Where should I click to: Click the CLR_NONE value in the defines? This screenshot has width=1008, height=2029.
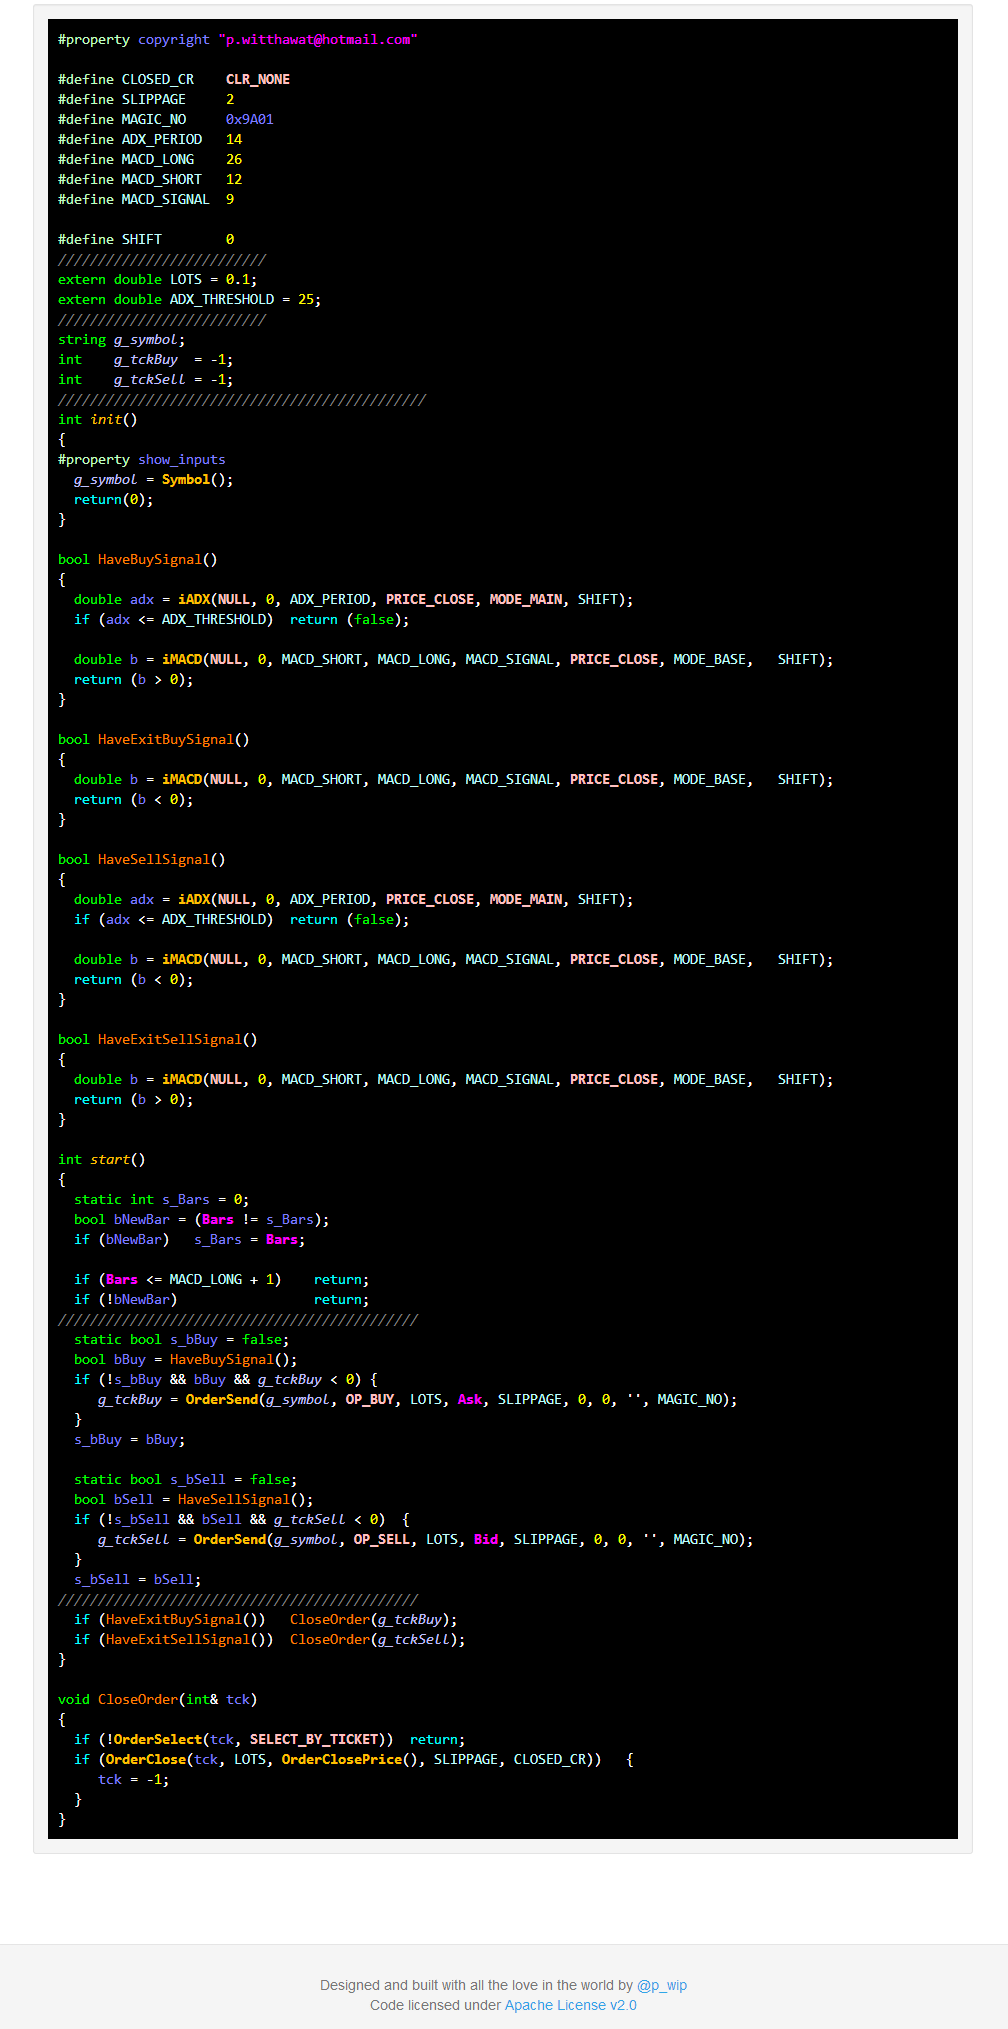pos(257,80)
